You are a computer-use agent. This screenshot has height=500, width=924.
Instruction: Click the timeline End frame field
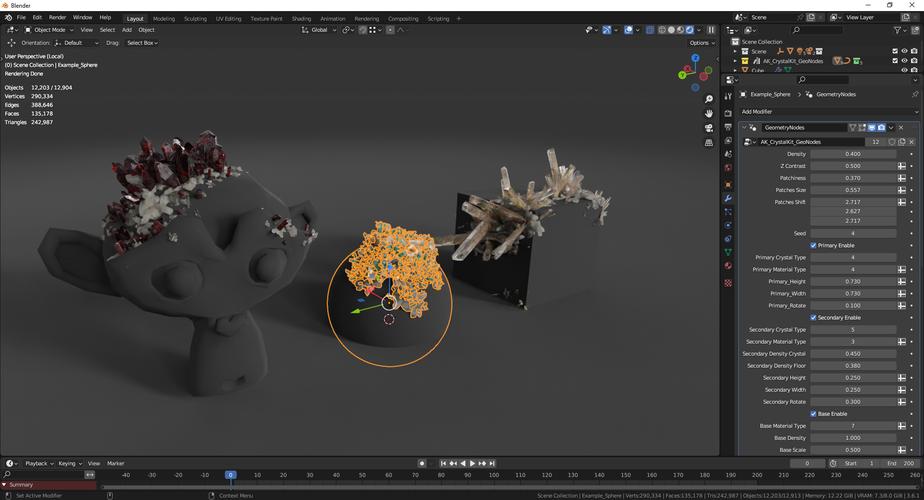pos(900,463)
